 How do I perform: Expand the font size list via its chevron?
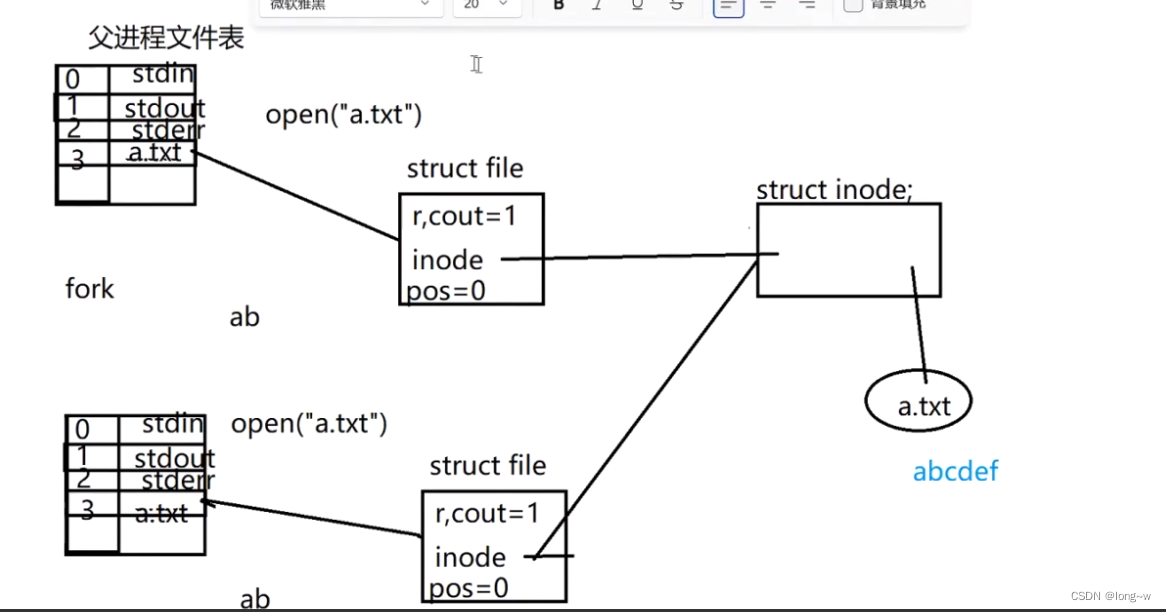tap(504, 6)
